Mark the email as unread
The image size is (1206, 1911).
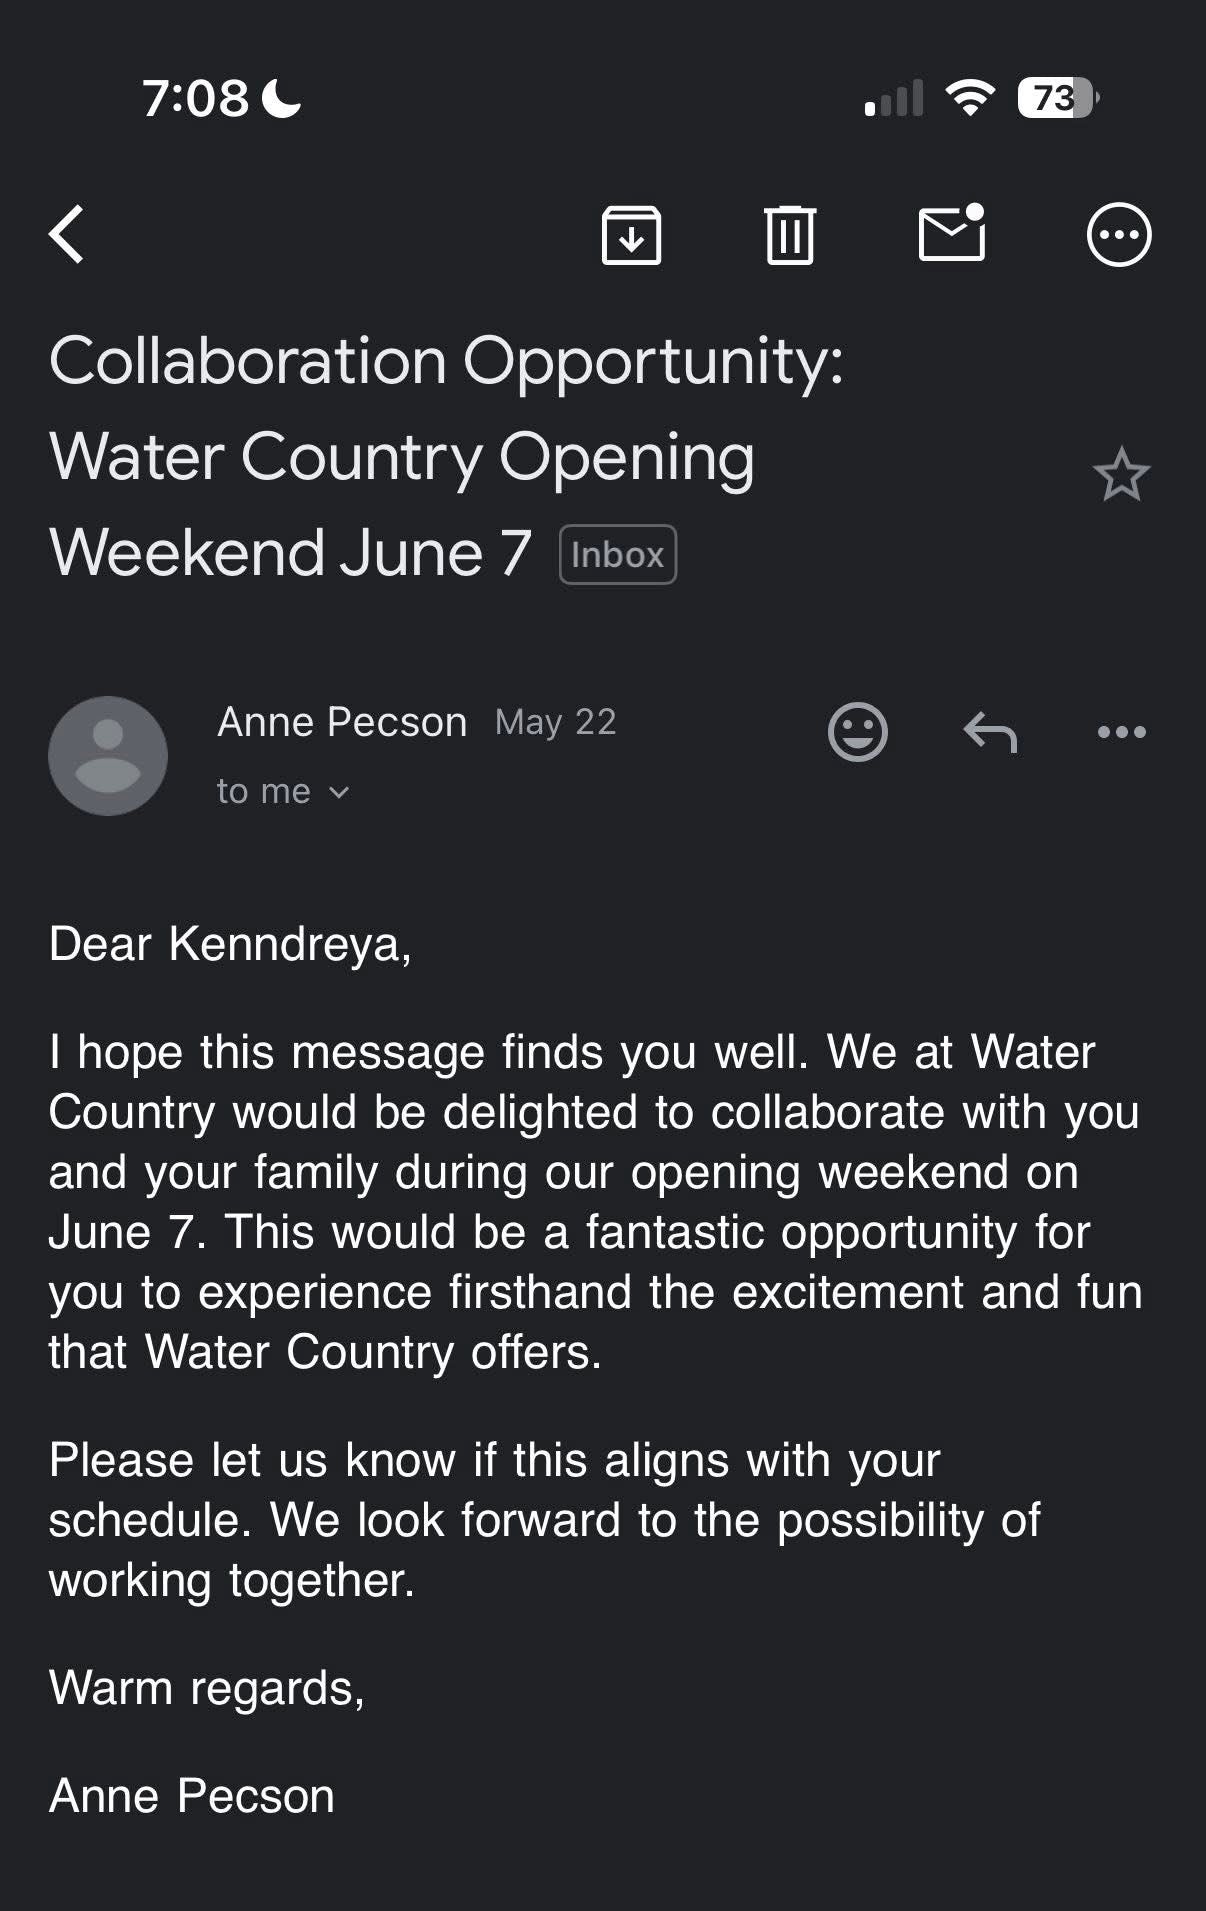coord(951,233)
